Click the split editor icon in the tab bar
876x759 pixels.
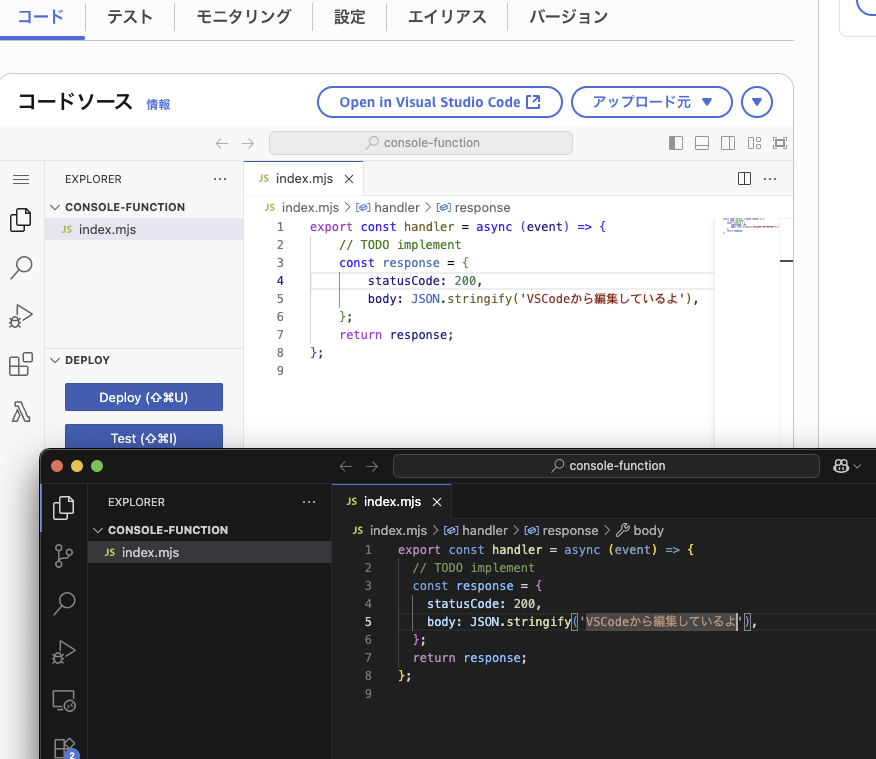tap(744, 178)
